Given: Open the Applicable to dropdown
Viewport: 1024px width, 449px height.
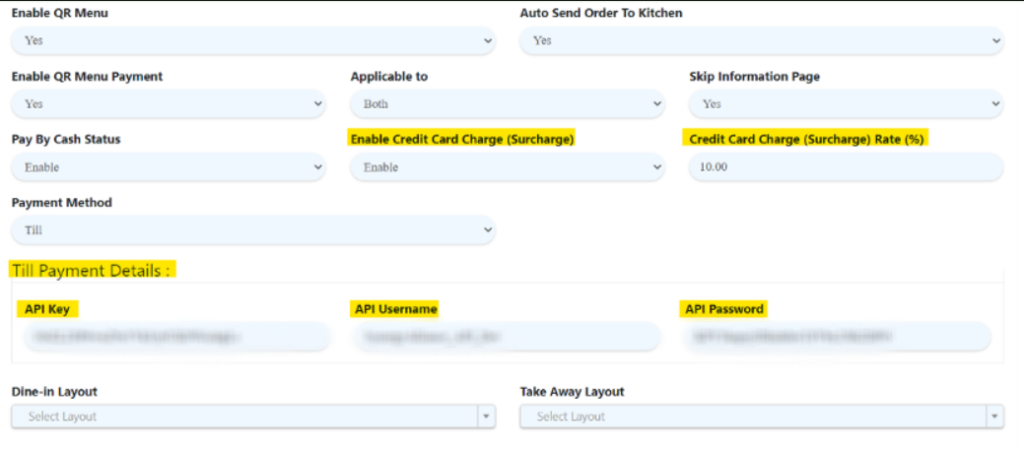Looking at the screenshot, I should (506, 104).
